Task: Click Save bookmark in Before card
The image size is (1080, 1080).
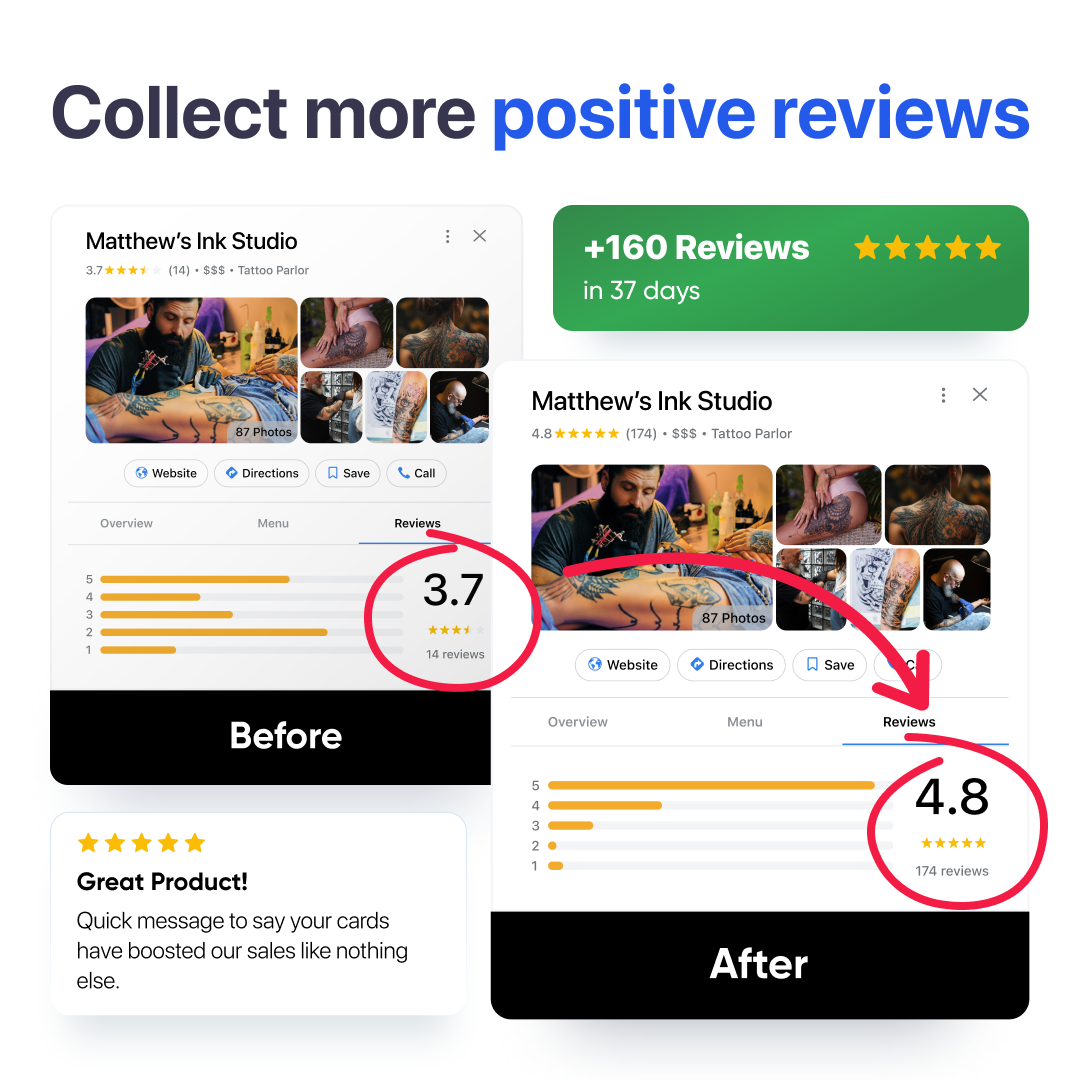Action: tap(348, 473)
